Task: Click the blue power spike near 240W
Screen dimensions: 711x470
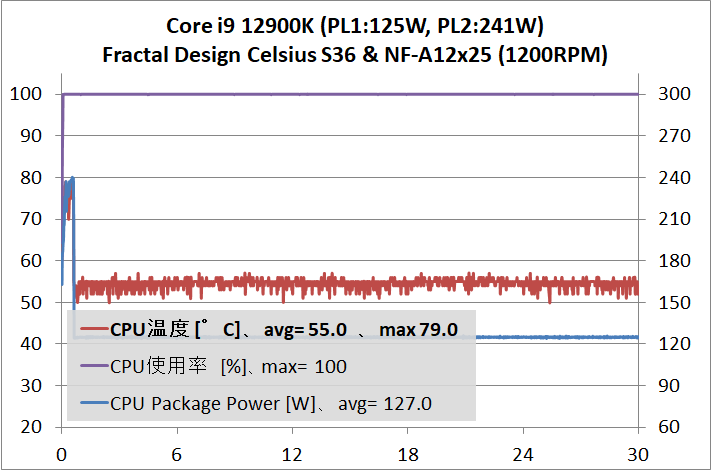Action: coord(72,181)
